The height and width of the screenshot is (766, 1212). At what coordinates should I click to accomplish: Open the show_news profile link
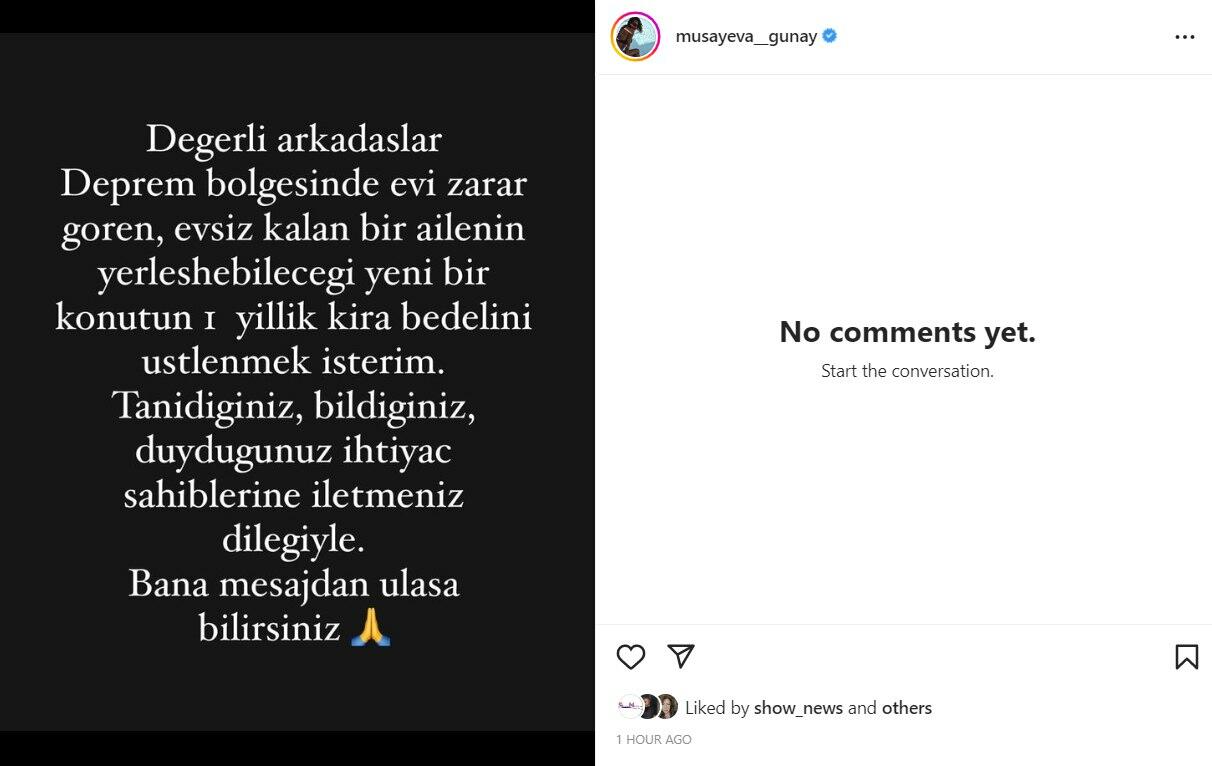(x=798, y=708)
